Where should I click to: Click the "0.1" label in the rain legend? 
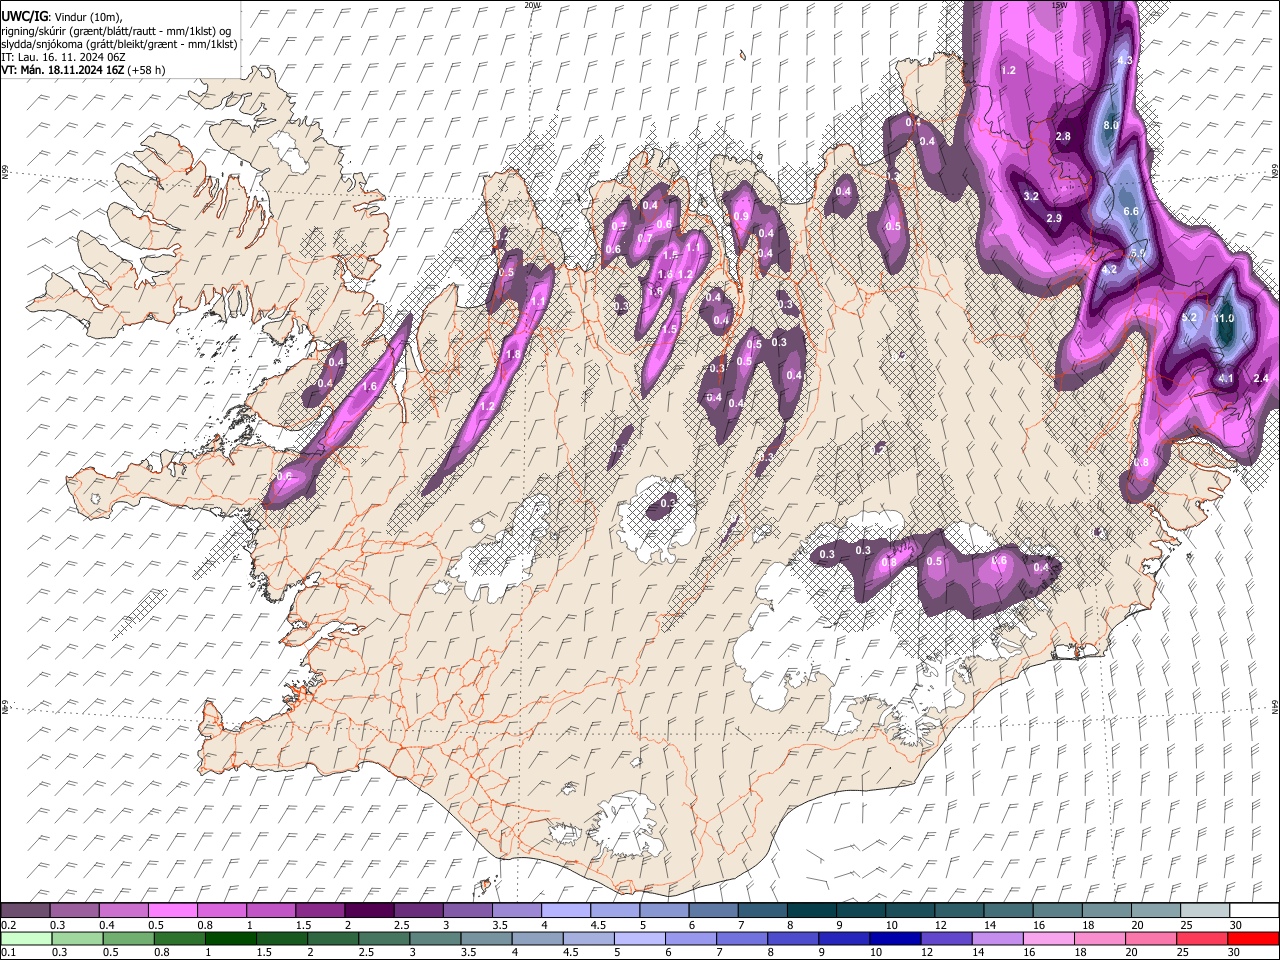[x=8, y=953]
